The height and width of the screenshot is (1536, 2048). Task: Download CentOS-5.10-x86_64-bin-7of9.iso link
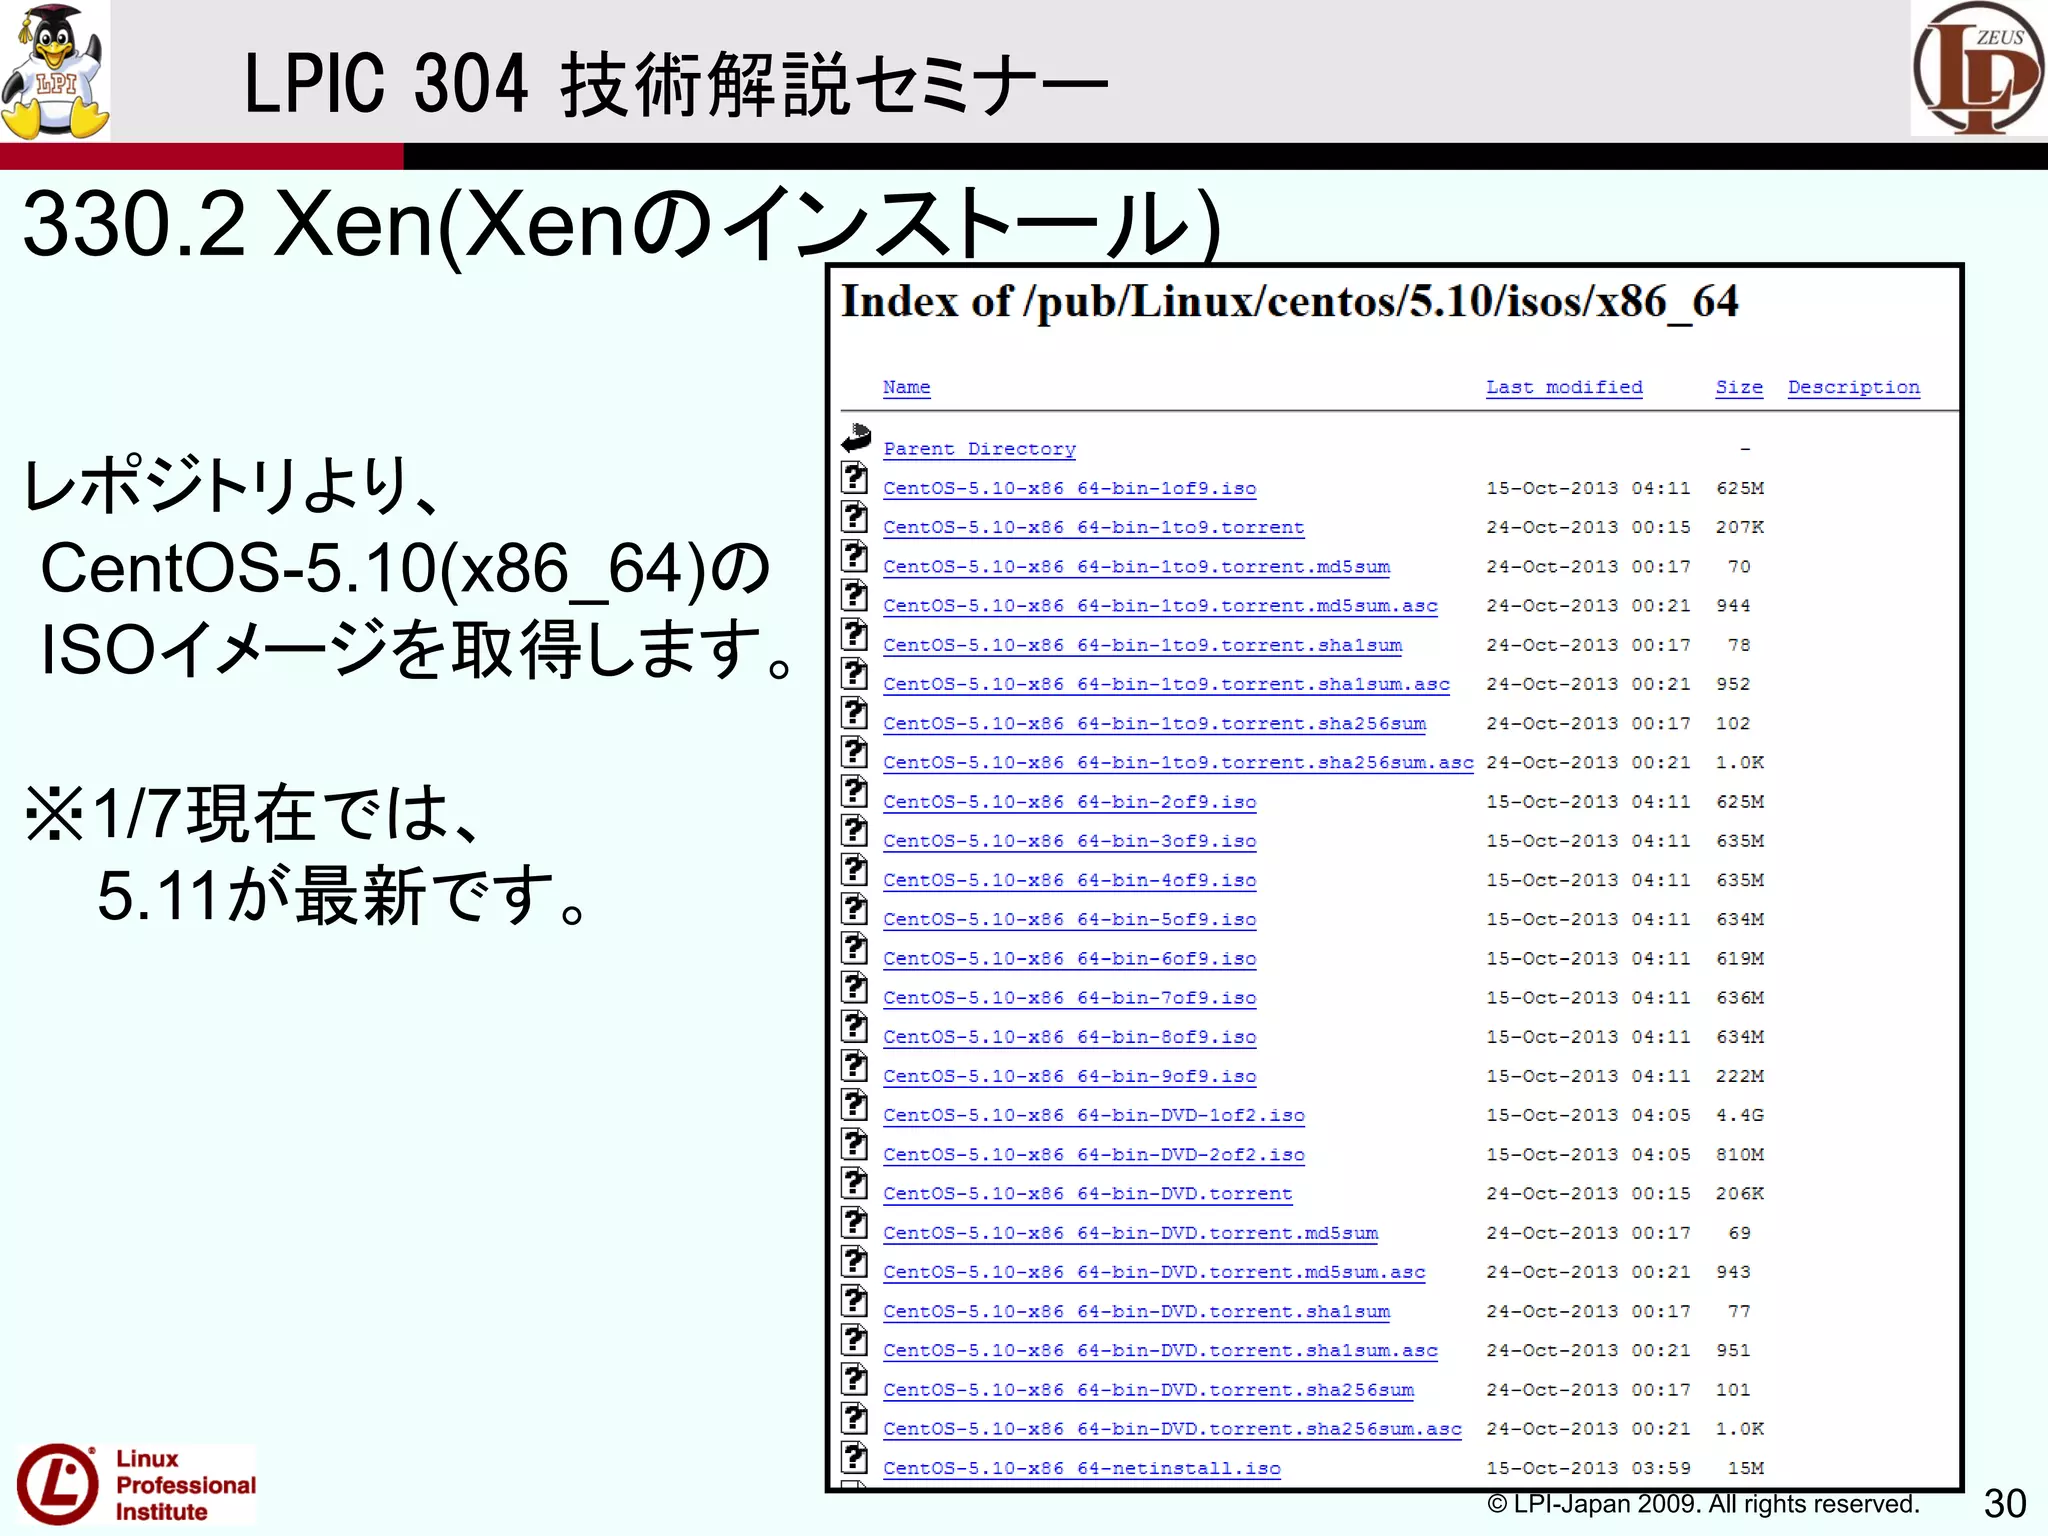[1069, 998]
